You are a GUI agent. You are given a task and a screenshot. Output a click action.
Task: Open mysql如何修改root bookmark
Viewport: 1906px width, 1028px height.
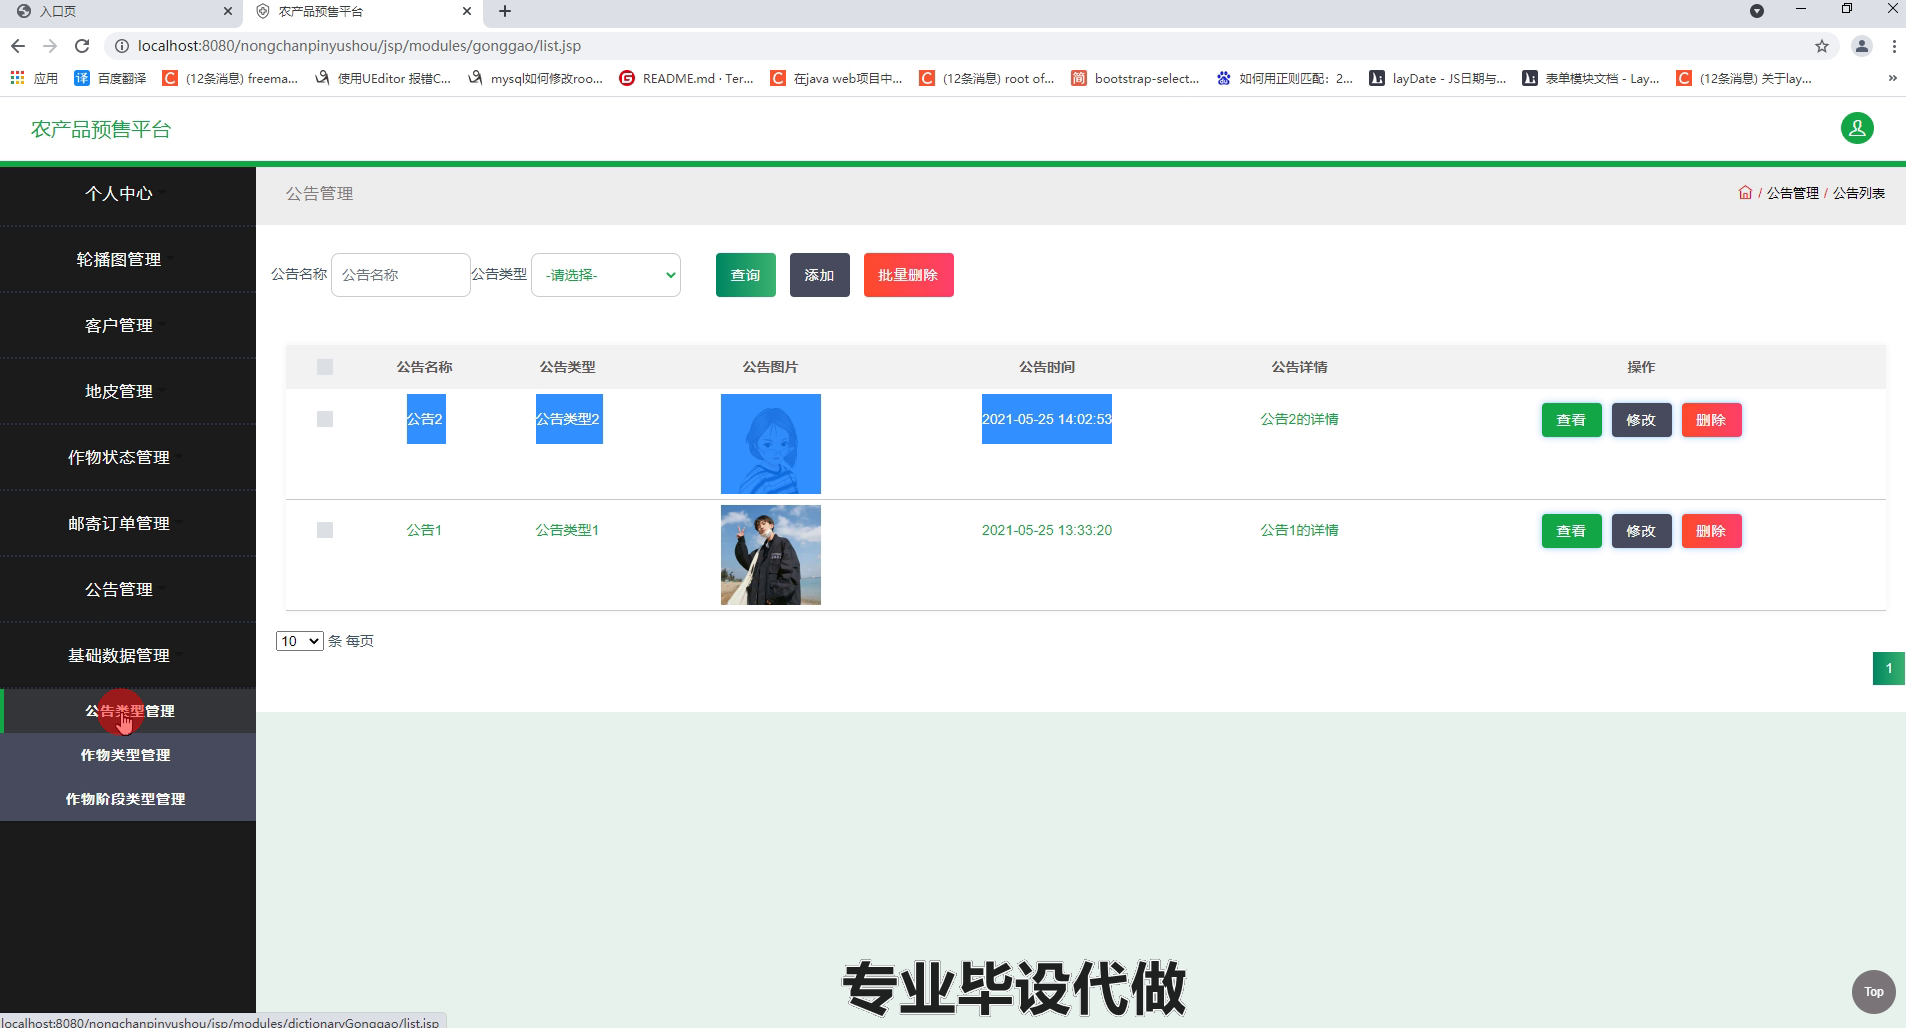(x=535, y=78)
